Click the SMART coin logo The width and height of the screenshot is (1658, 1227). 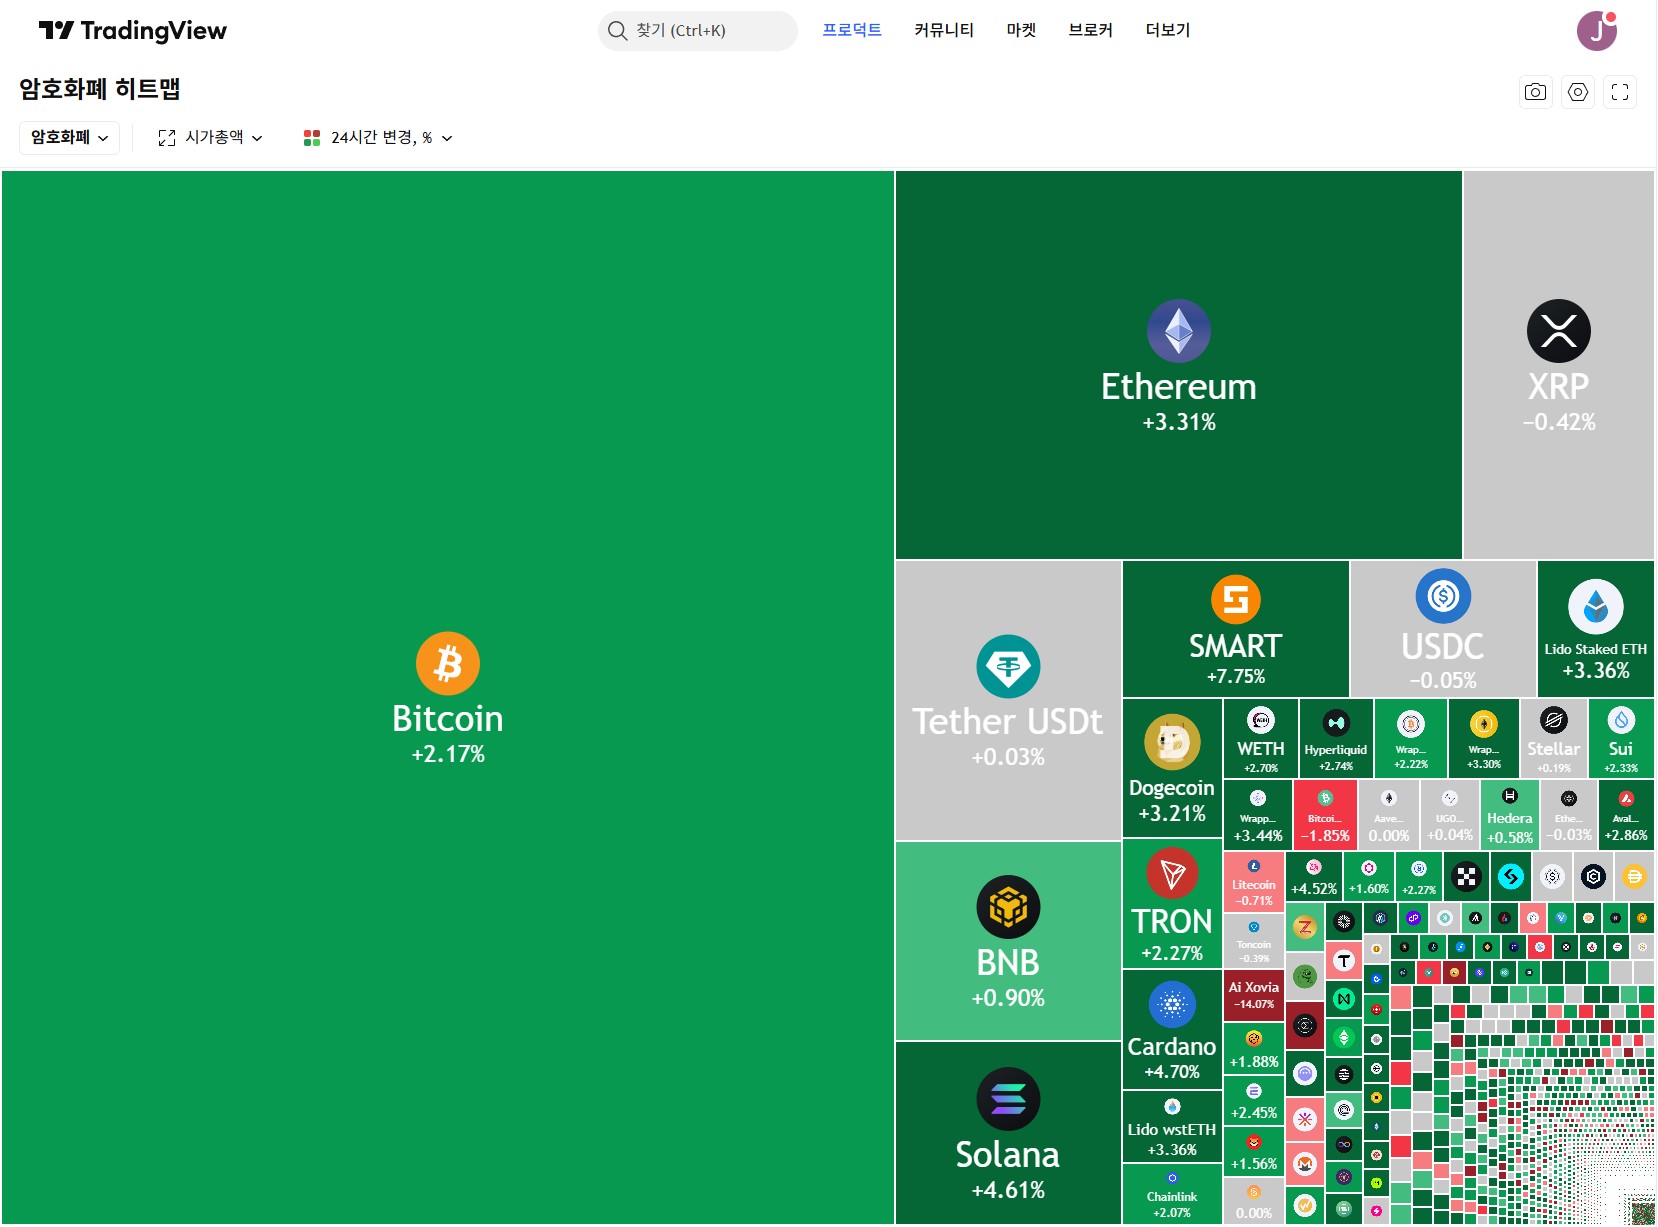click(1236, 599)
